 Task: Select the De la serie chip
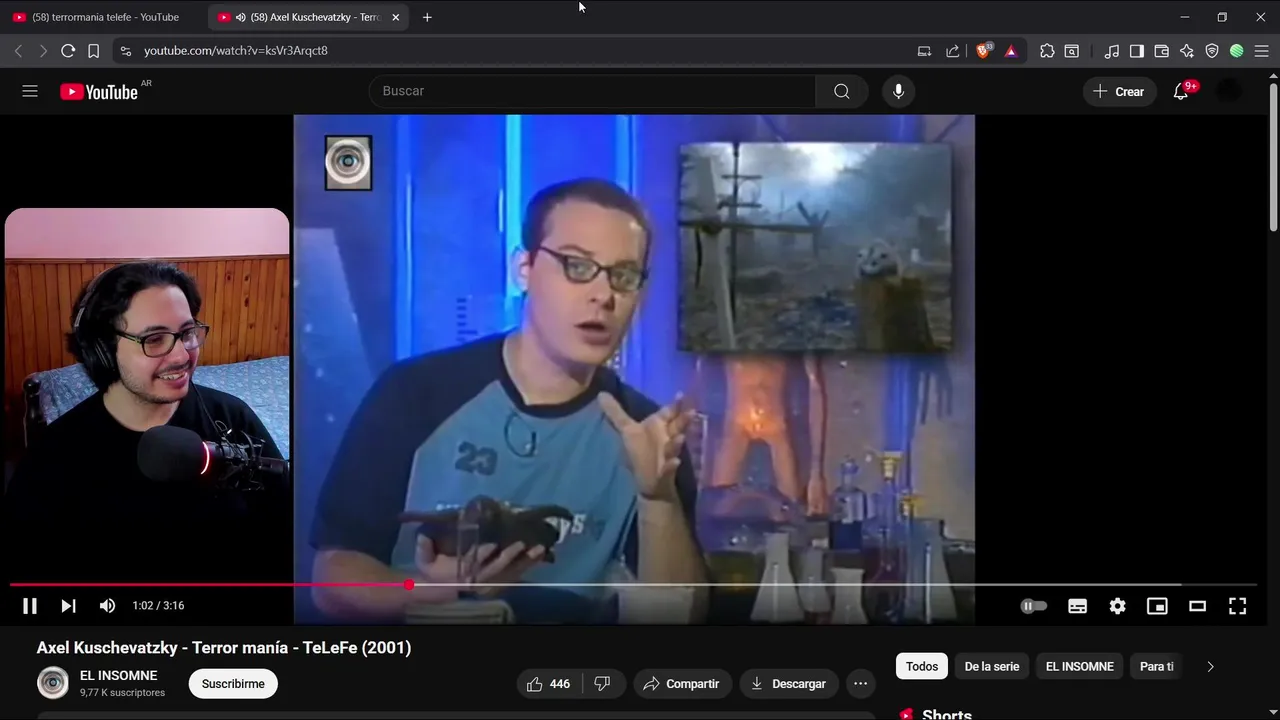click(x=992, y=666)
